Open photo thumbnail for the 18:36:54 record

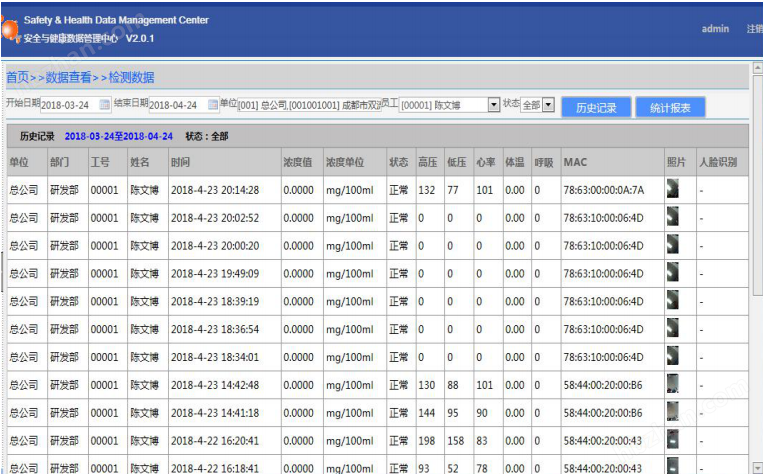(672, 328)
